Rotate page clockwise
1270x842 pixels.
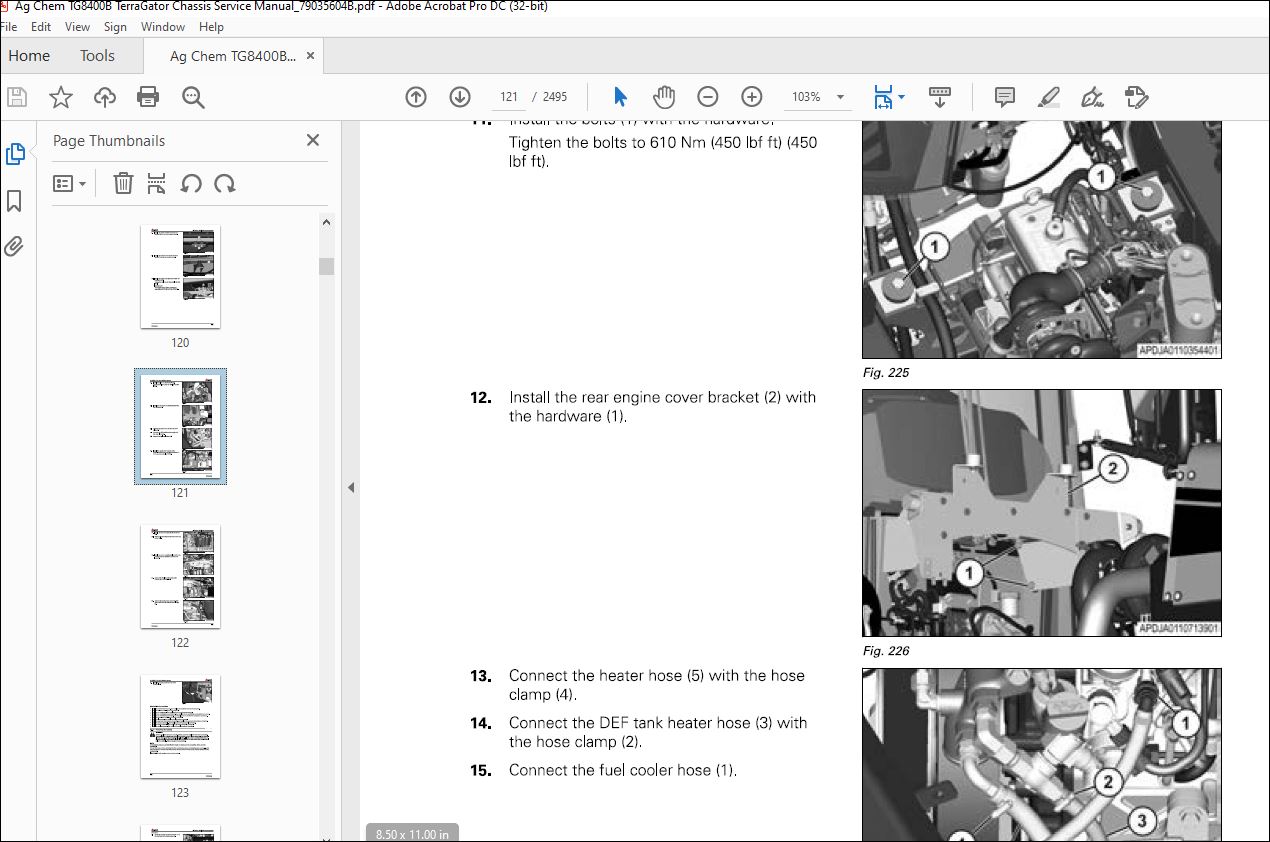point(225,183)
